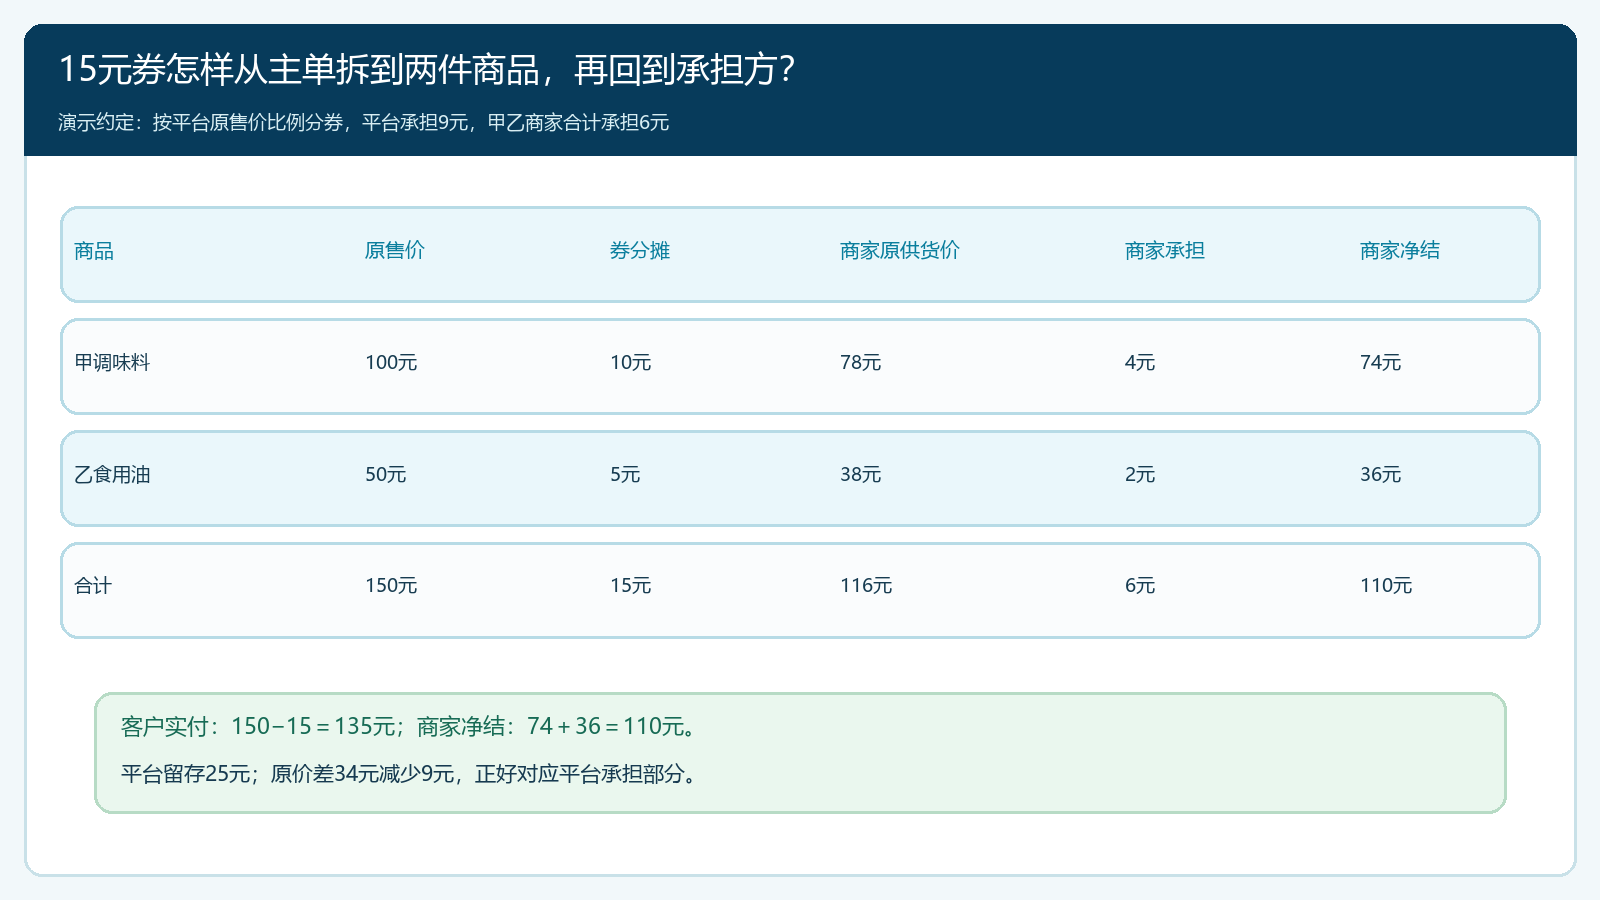The width and height of the screenshot is (1600, 900).
Task: Click the 100元 price in 甲调味料 row
Action: (x=391, y=363)
